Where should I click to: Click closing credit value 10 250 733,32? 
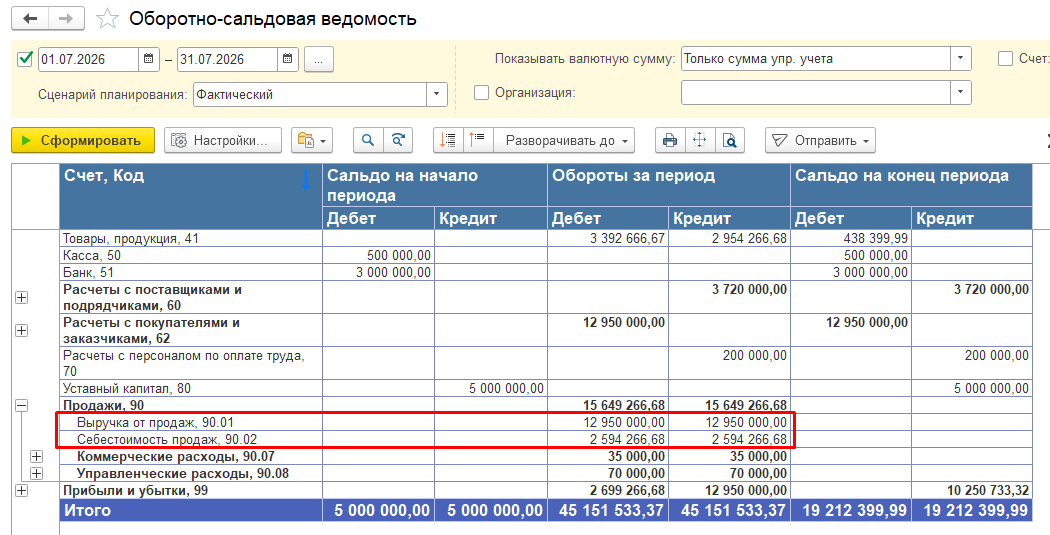[x=988, y=490]
